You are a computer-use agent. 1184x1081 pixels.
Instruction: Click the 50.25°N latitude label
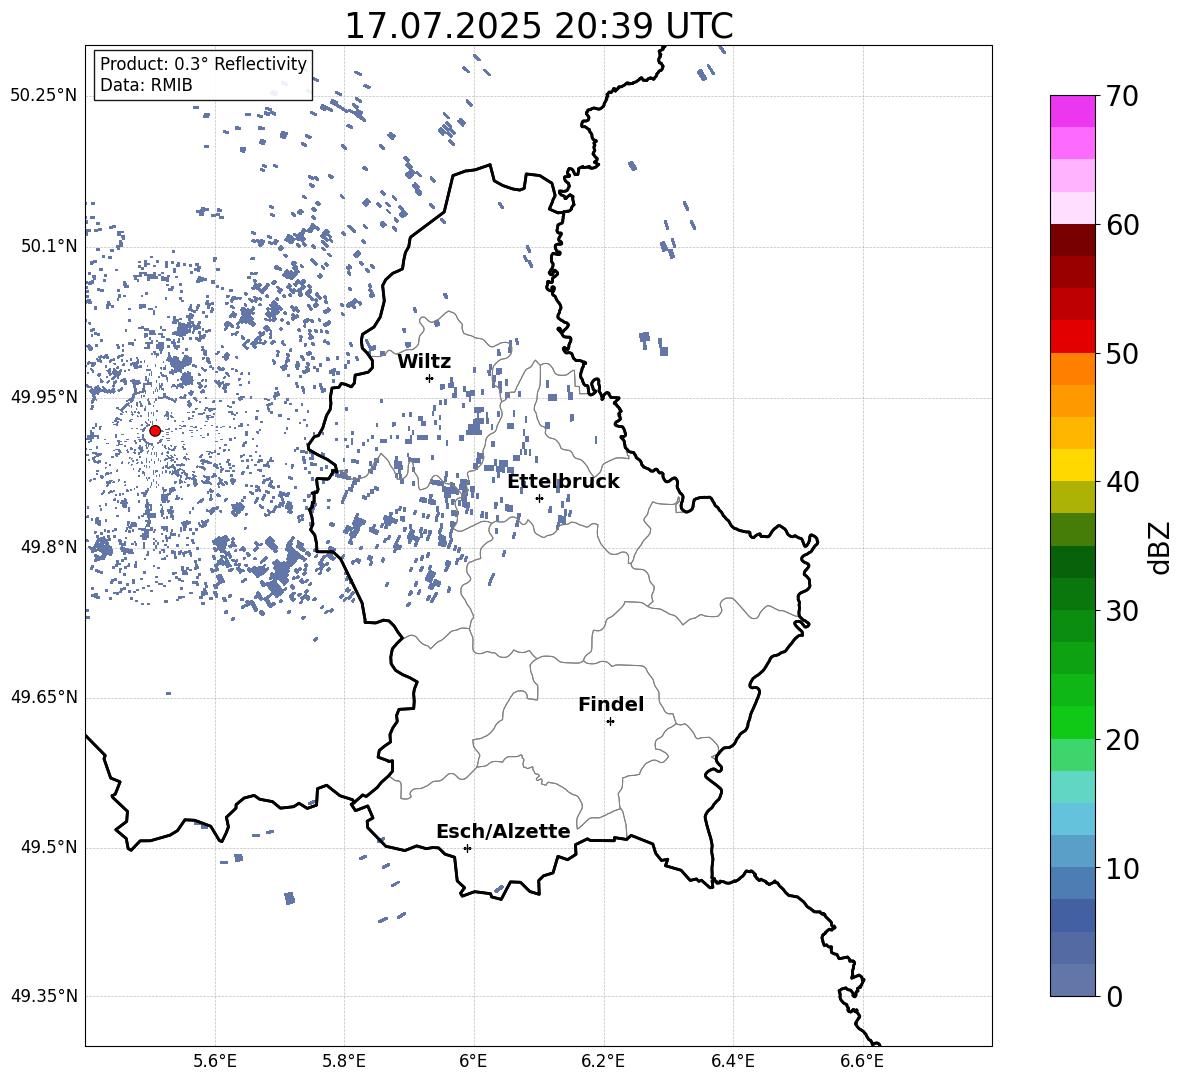(44, 96)
